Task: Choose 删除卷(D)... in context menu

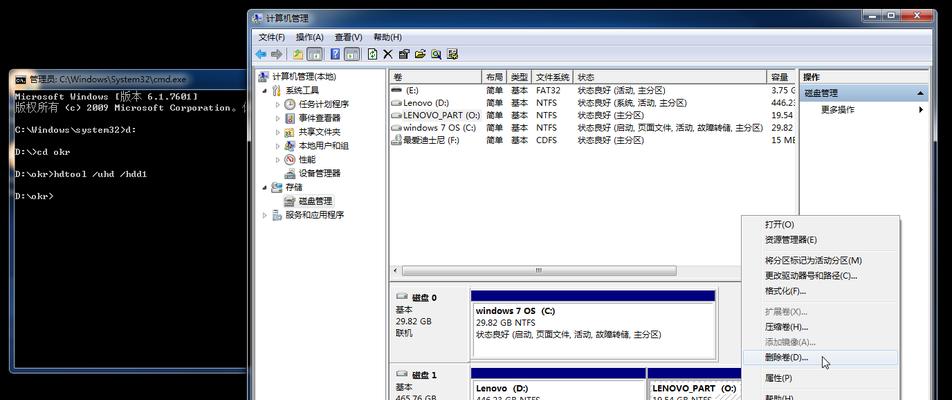Action: click(x=820, y=358)
